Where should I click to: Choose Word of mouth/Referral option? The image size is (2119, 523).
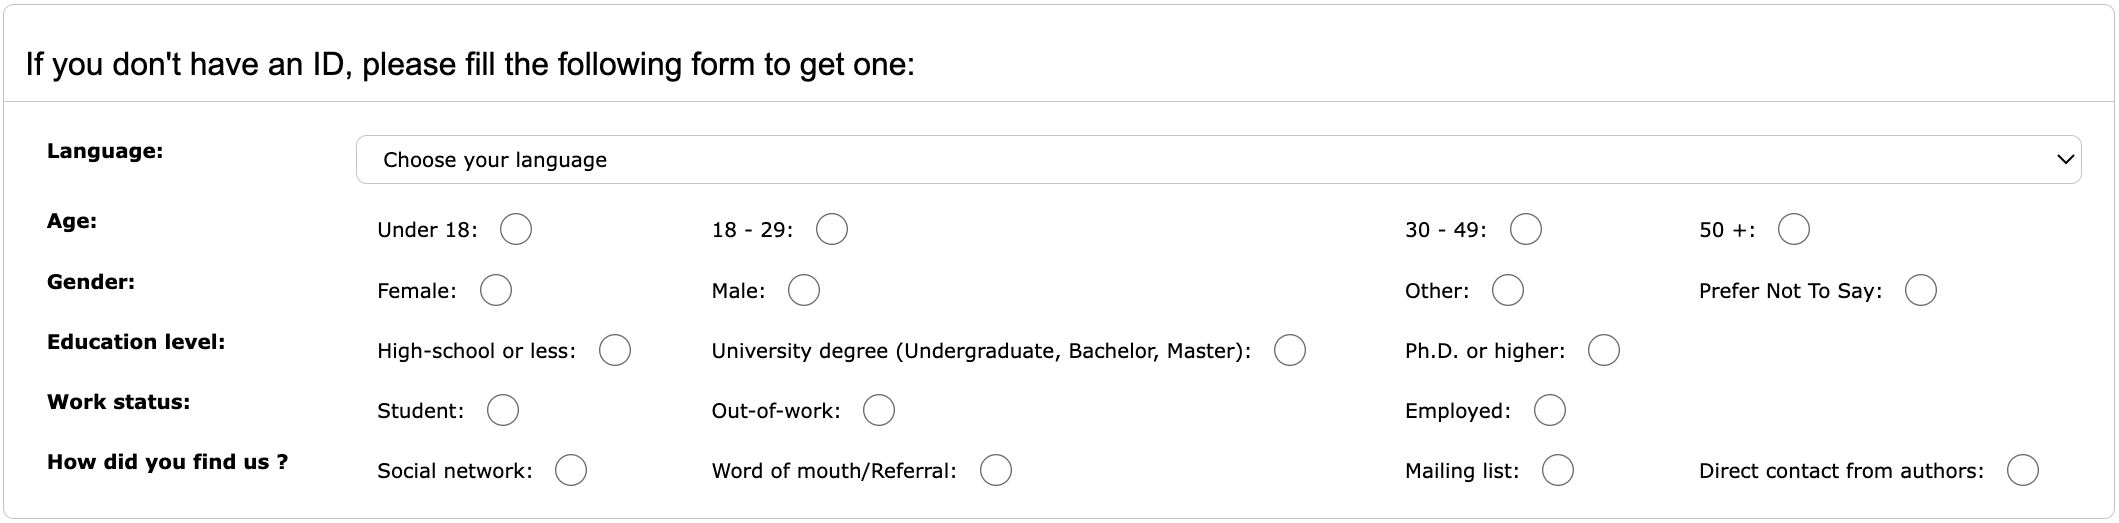click(996, 470)
